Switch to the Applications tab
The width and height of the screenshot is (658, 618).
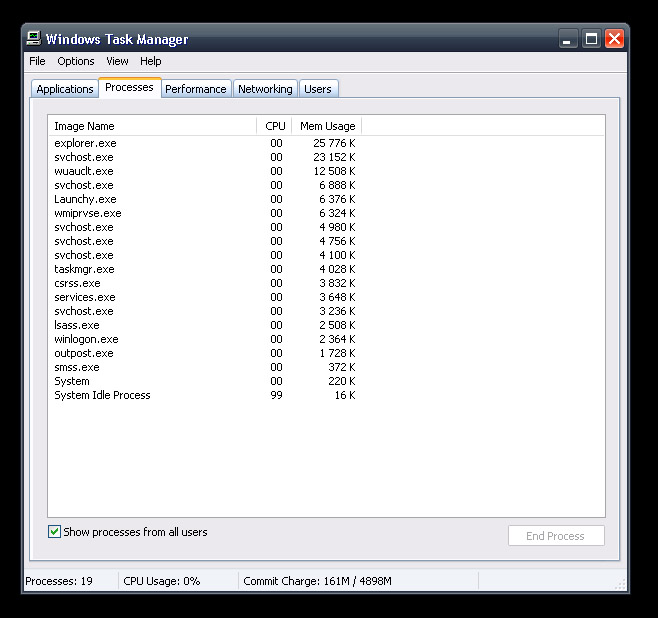click(x=65, y=89)
